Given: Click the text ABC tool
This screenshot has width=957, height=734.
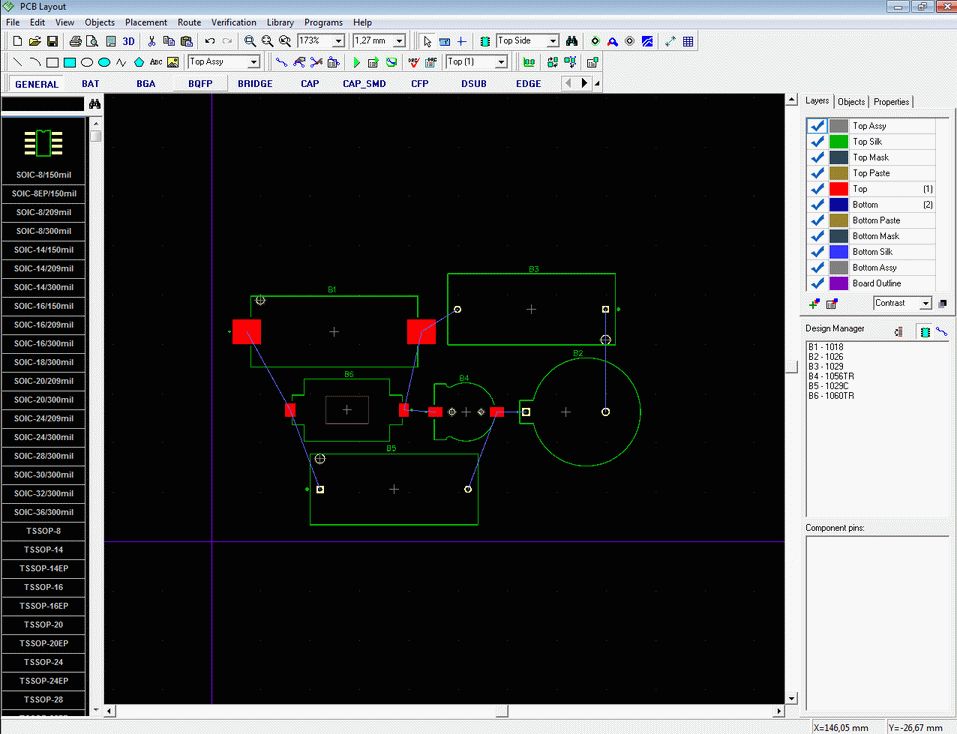Looking at the screenshot, I should 156,62.
